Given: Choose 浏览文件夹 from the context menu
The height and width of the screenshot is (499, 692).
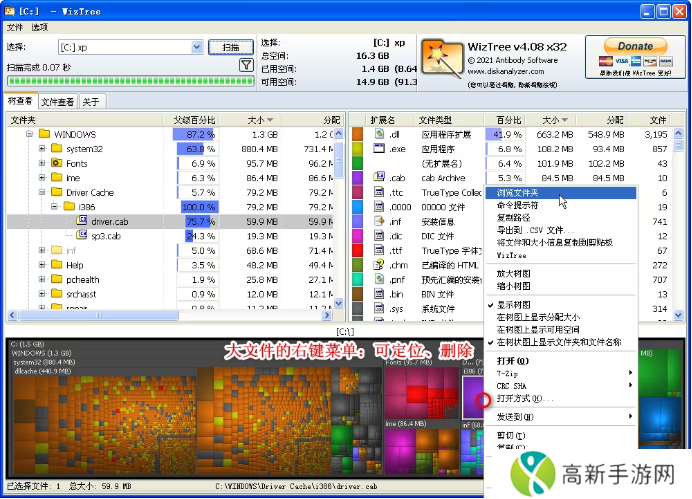Looking at the screenshot, I should [518, 192].
